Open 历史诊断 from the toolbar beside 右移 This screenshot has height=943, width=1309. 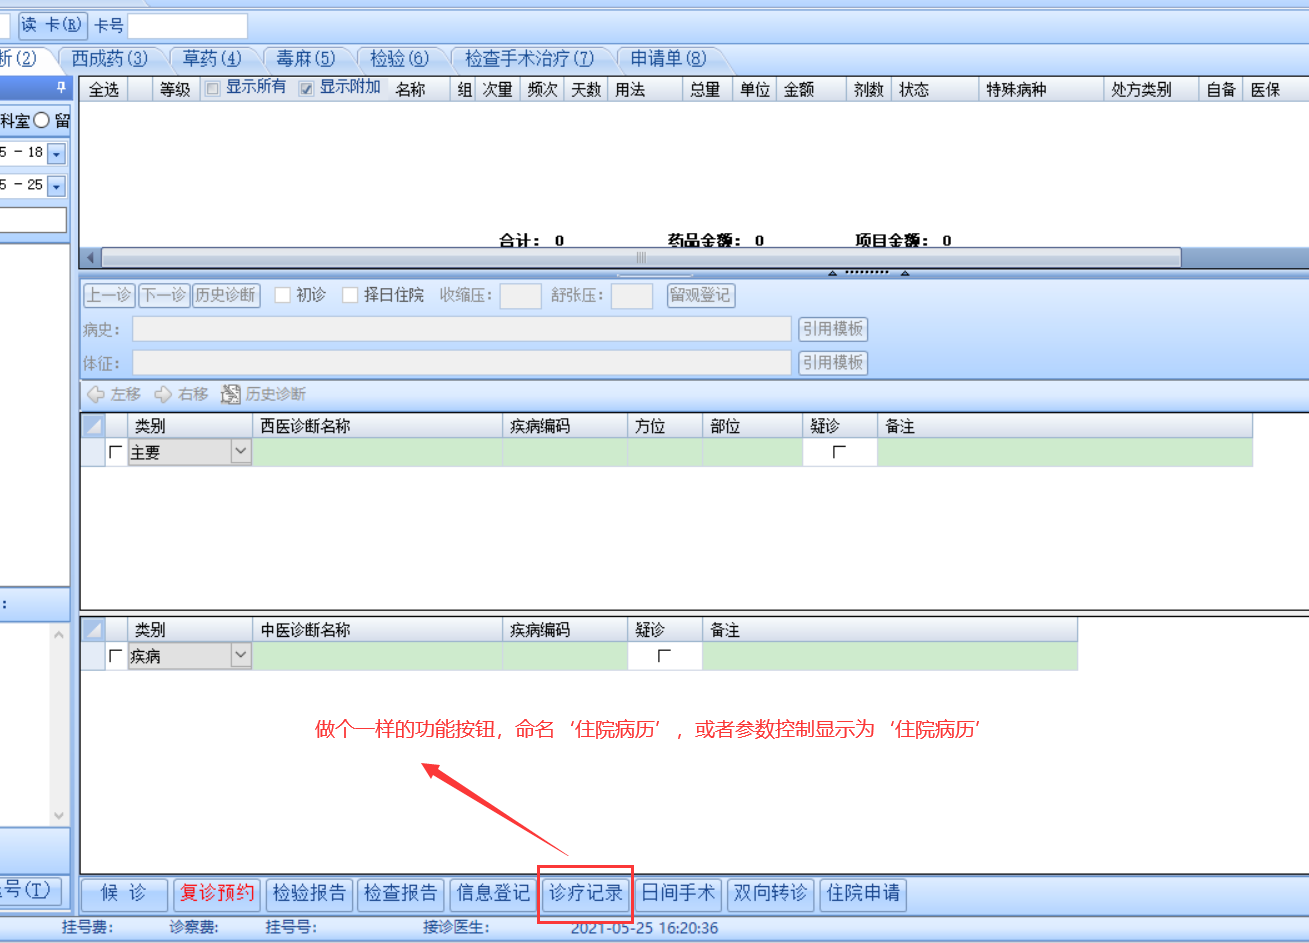coord(263,394)
